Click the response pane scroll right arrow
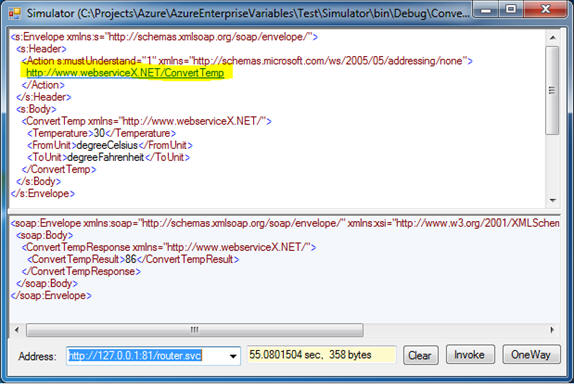 tap(552, 330)
